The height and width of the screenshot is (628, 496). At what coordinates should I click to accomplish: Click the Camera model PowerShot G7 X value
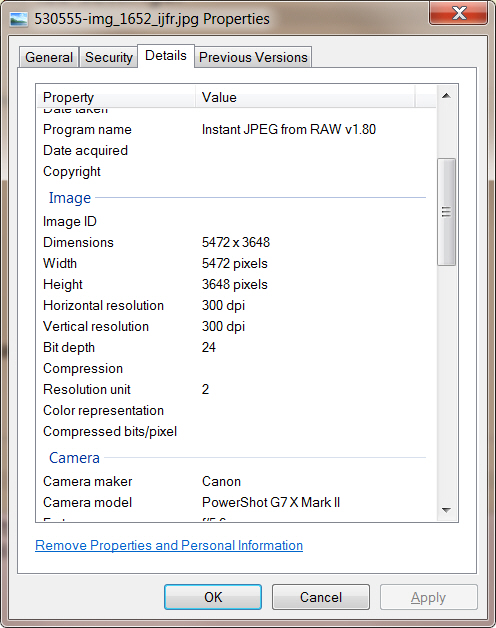coord(271,502)
